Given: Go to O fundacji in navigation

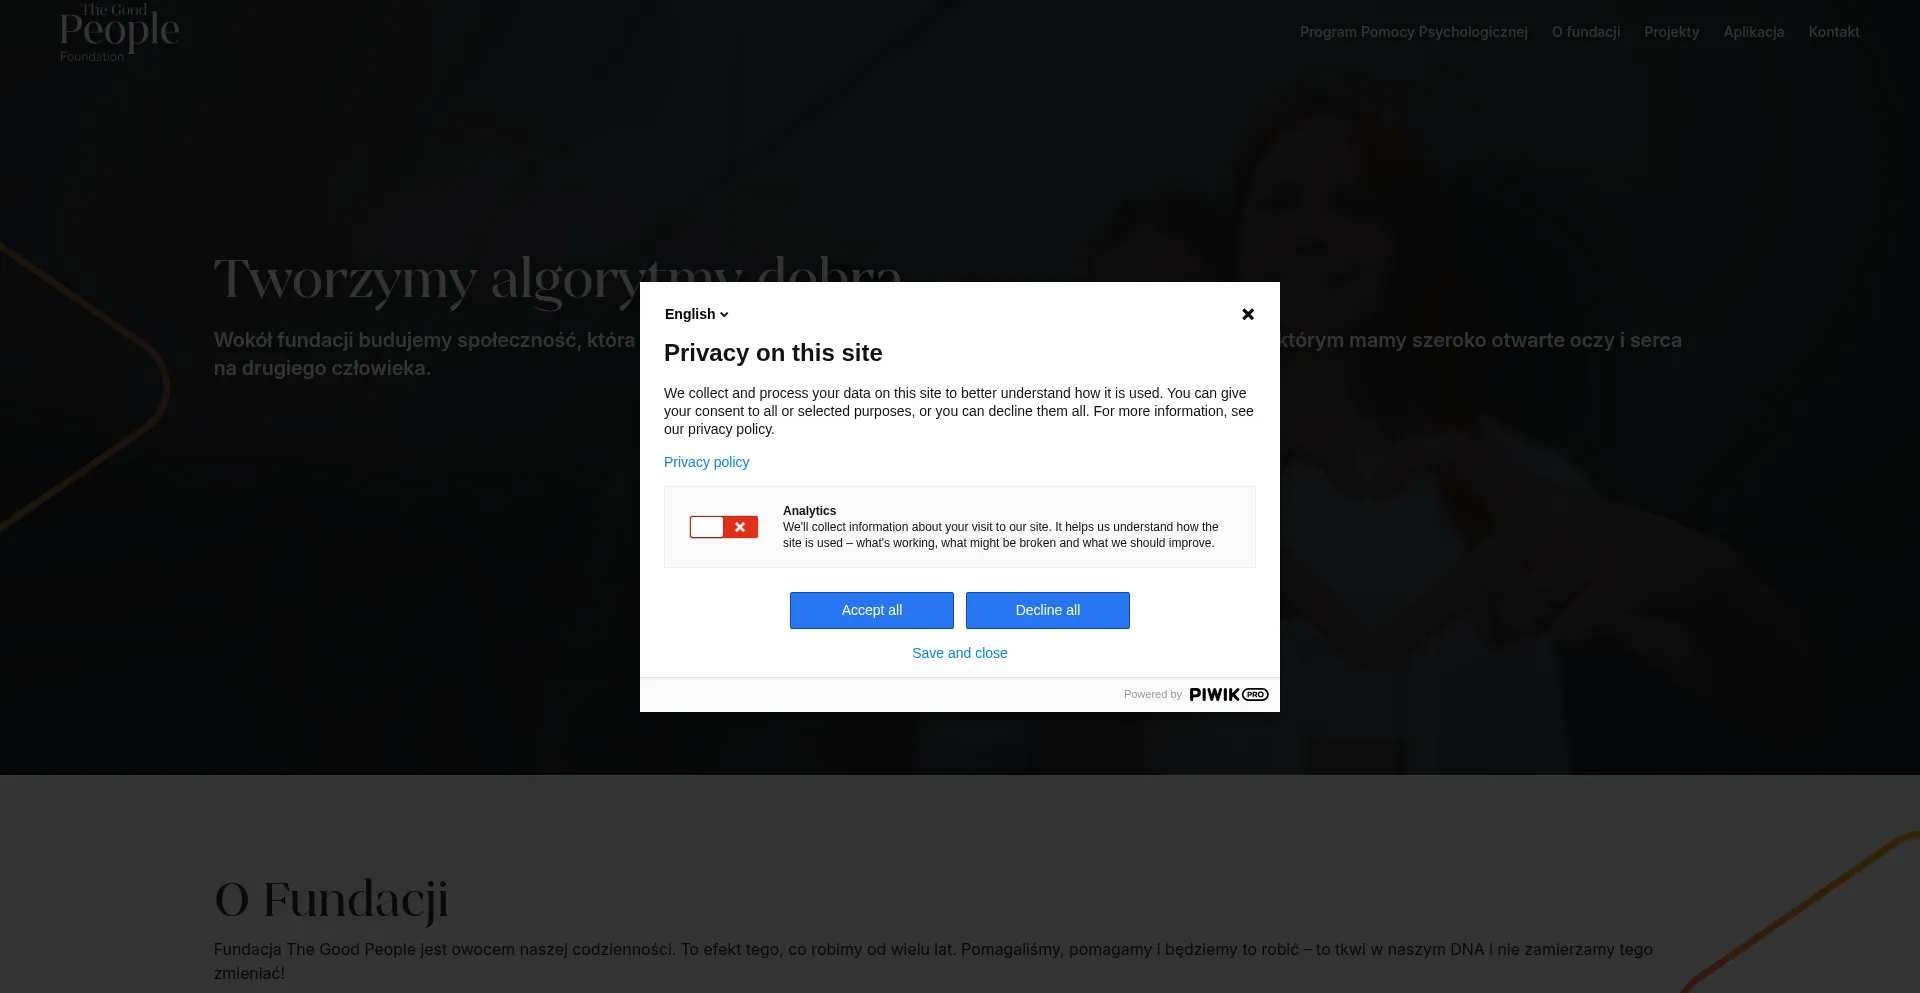Looking at the screenshot, I should (x=1585, y=32).
